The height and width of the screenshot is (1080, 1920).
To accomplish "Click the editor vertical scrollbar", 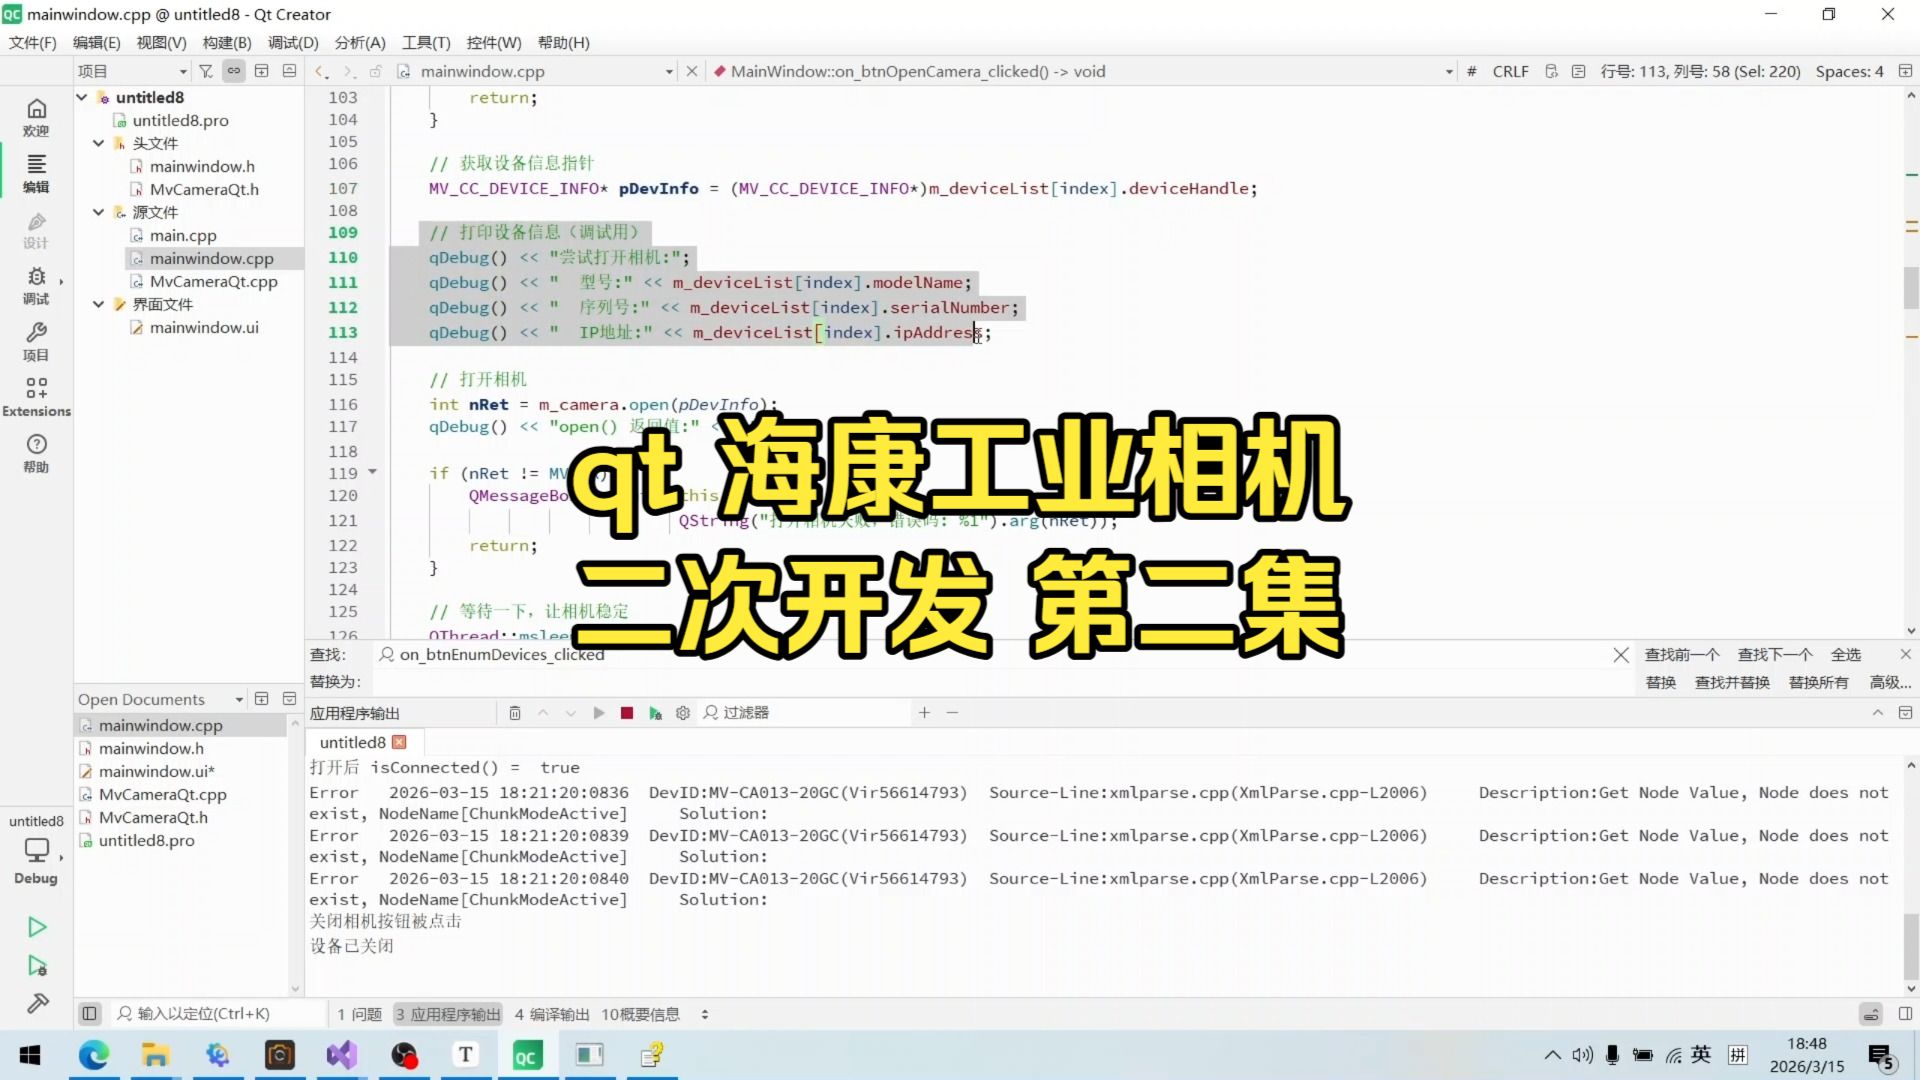I will 1911,288.
